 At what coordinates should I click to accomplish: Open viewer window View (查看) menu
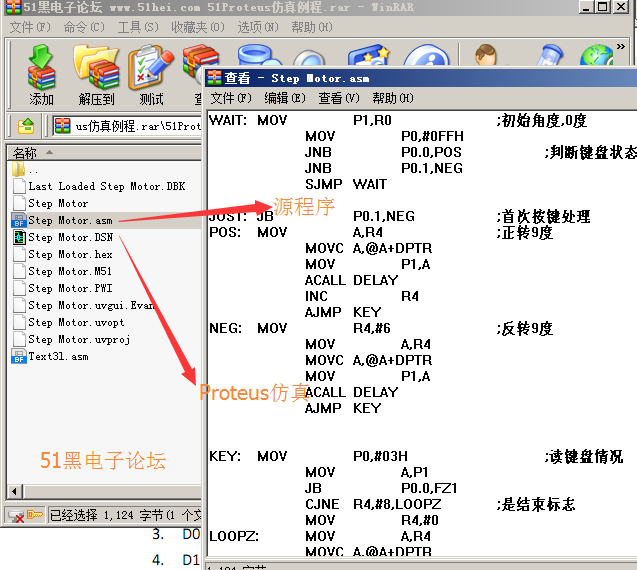point(339,98)
